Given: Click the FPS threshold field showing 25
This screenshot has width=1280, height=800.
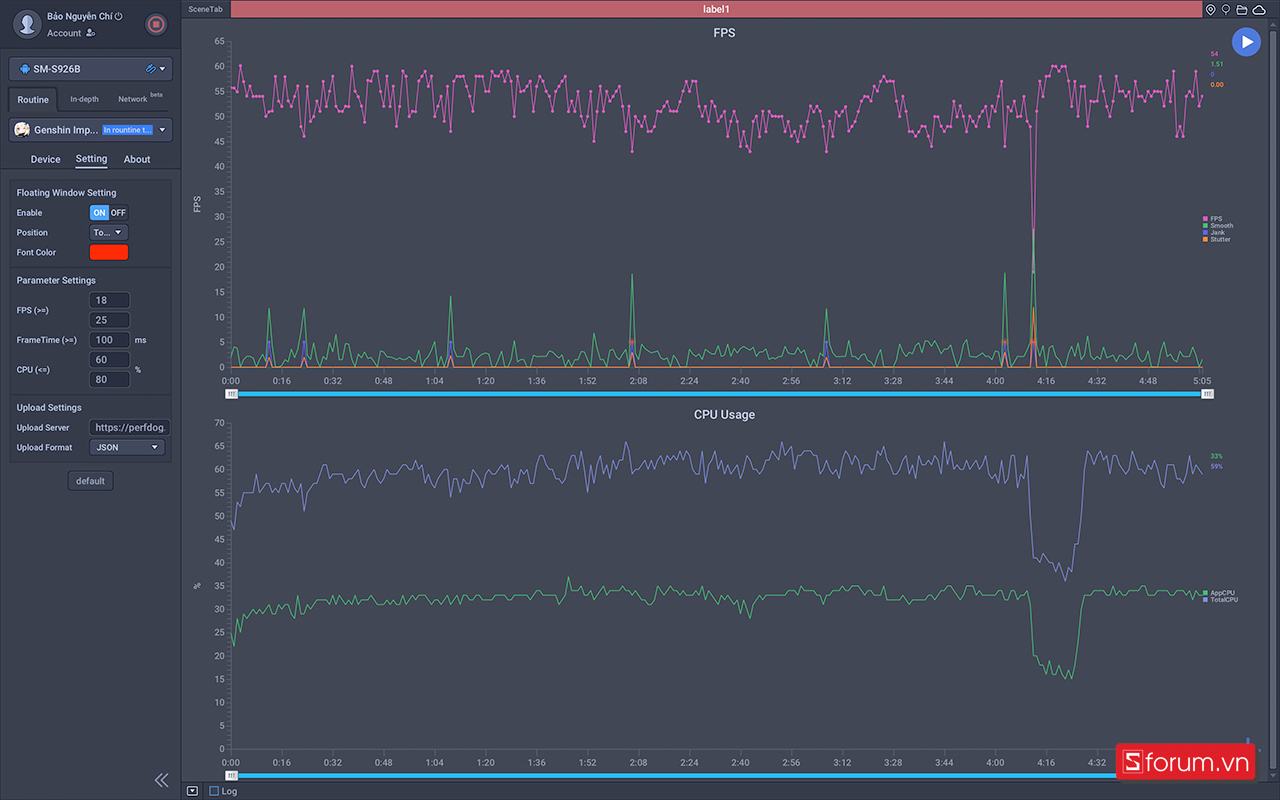Looking at the screenshot, I should [x=109, y=320].
